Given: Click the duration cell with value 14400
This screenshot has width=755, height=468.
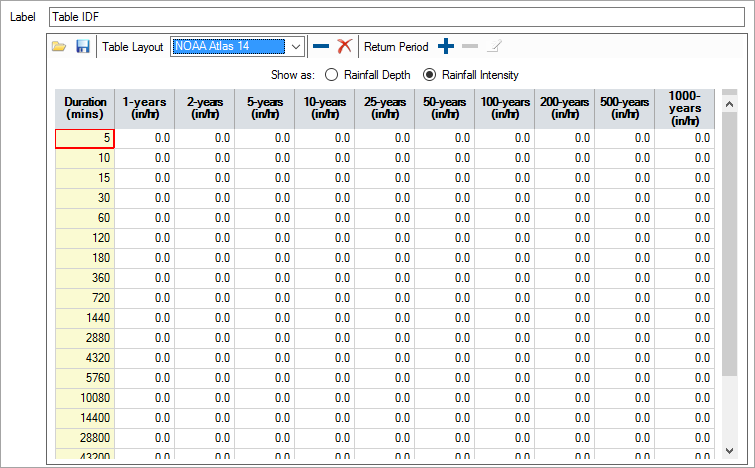Looking at the screenshot, I should [x=85, y=418].
